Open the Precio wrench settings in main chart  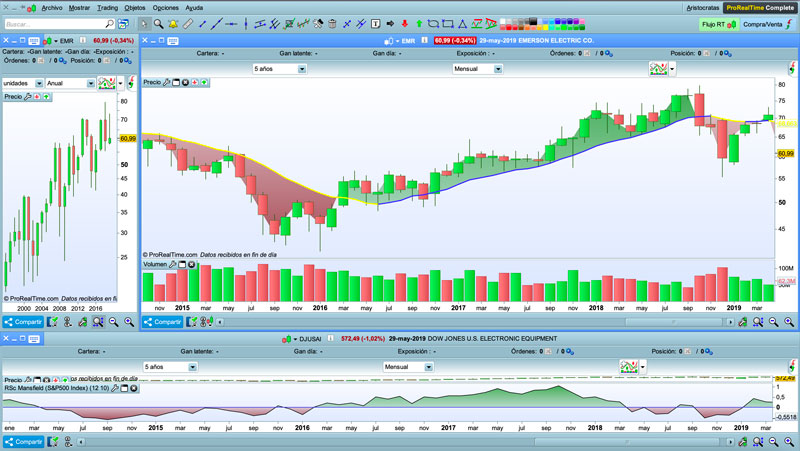click(168, 83)
